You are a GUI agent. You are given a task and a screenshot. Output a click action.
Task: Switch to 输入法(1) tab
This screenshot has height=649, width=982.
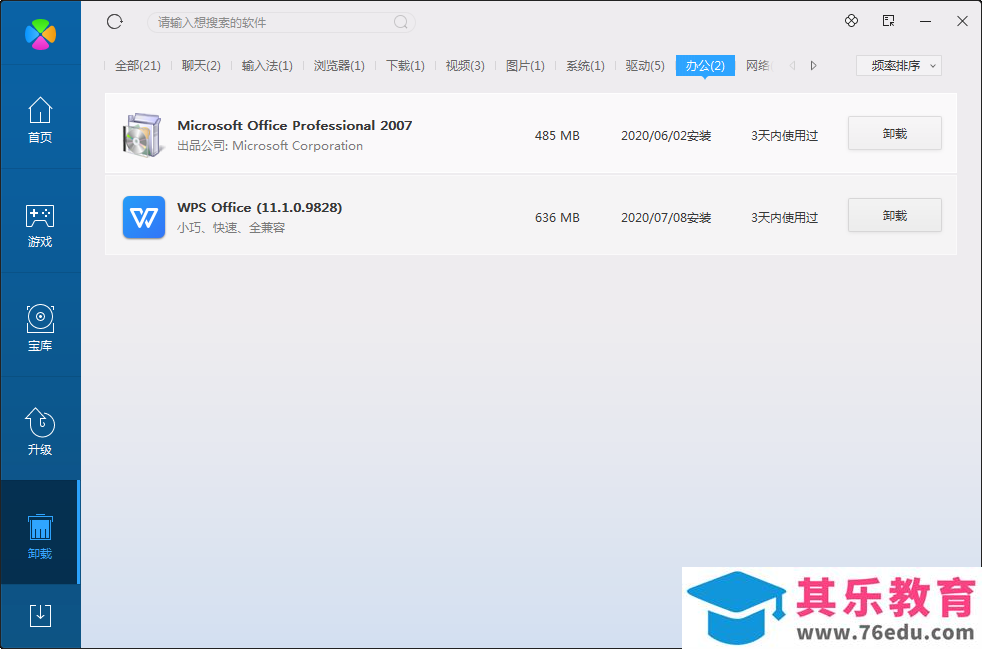point(267,66)
